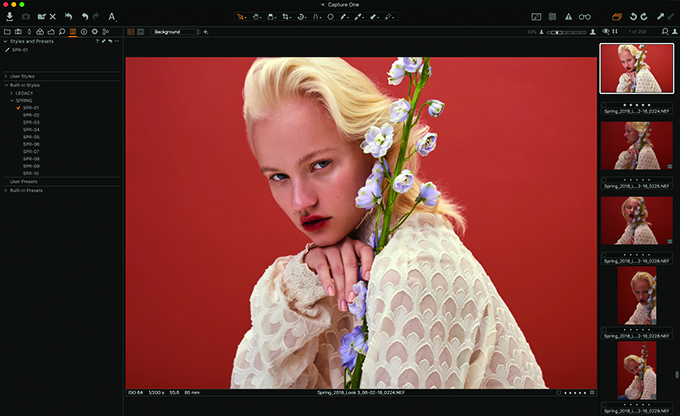The image size is (680, 416).
Task: Click the orange Edit selected variants icon
Action: pyautogui.click(x=617, y=16)
